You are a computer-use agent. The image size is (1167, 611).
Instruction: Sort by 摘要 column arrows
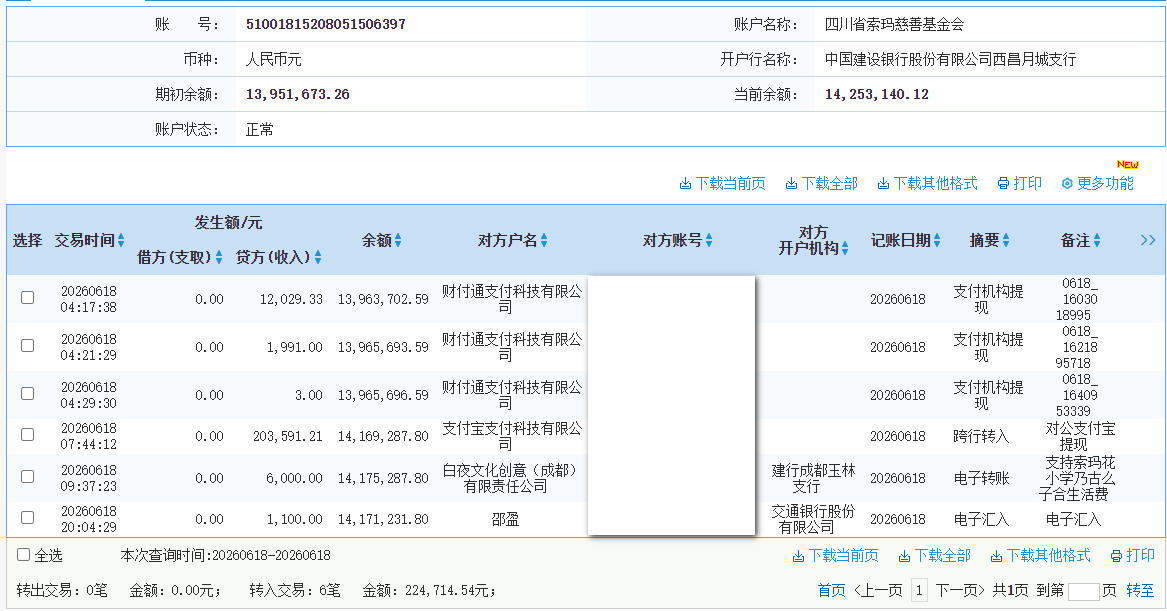click(x=1006, y=240)
